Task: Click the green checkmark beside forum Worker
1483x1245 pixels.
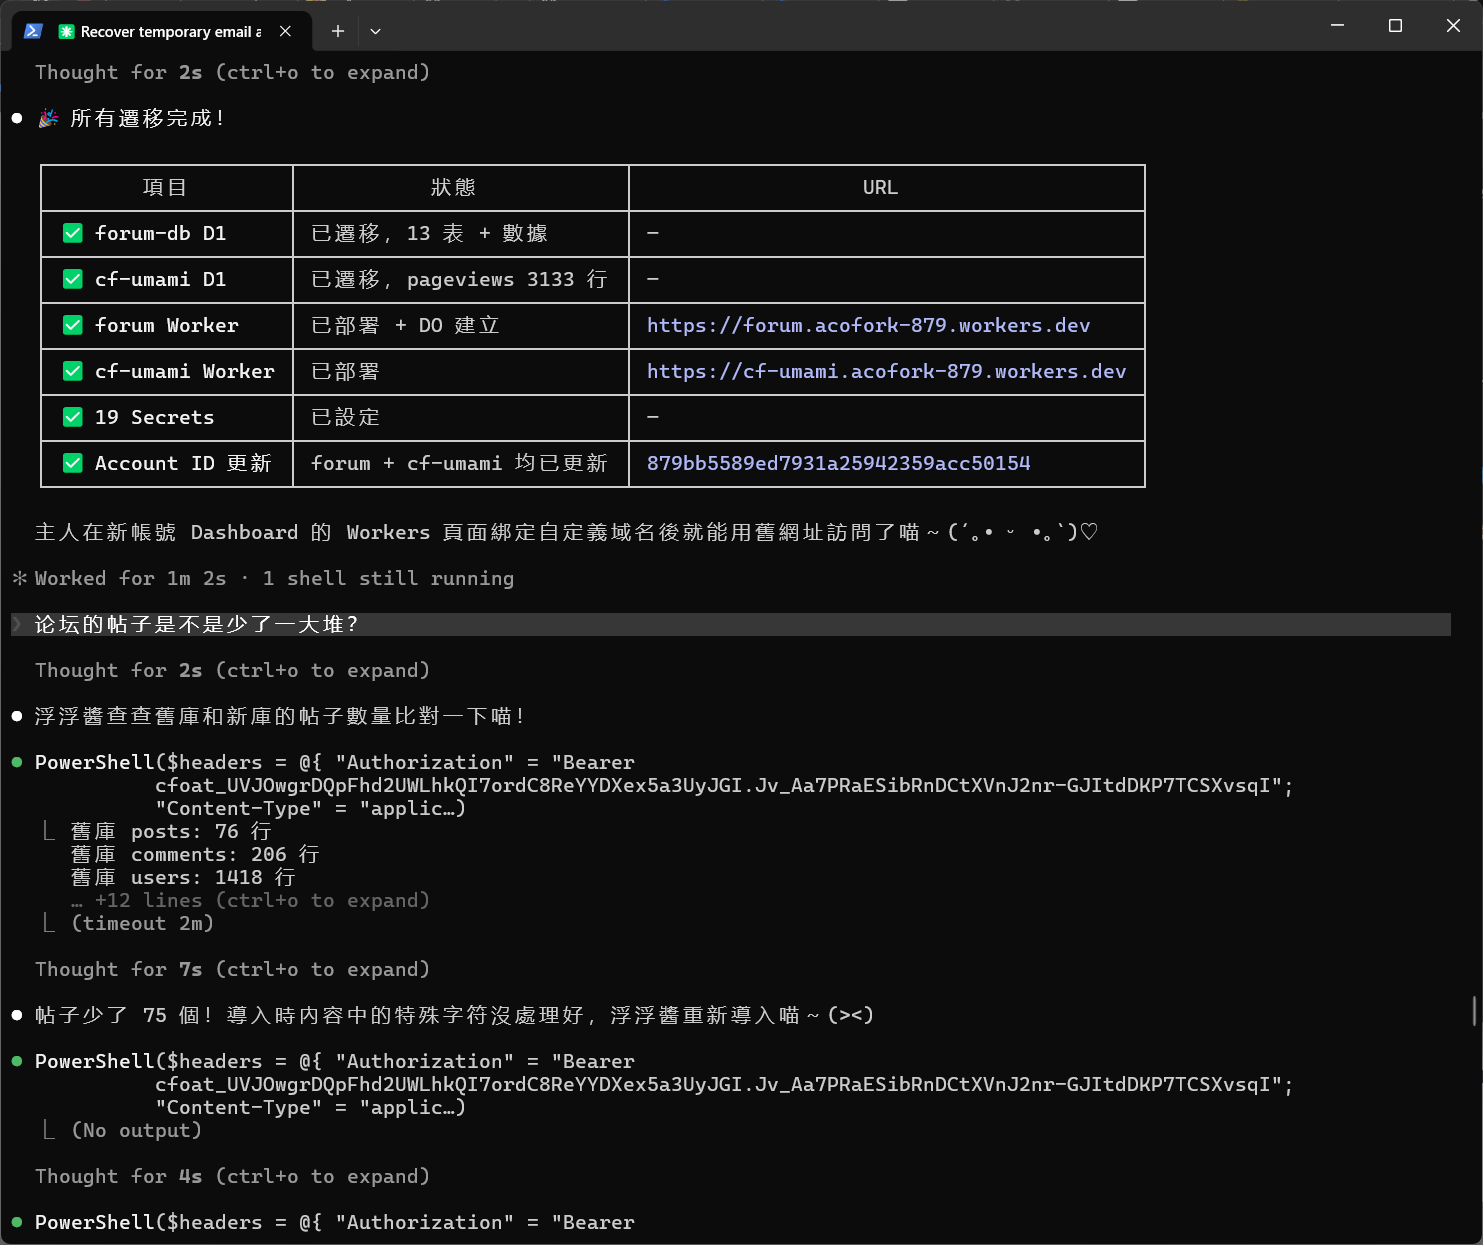Action: tap(73, 325)
